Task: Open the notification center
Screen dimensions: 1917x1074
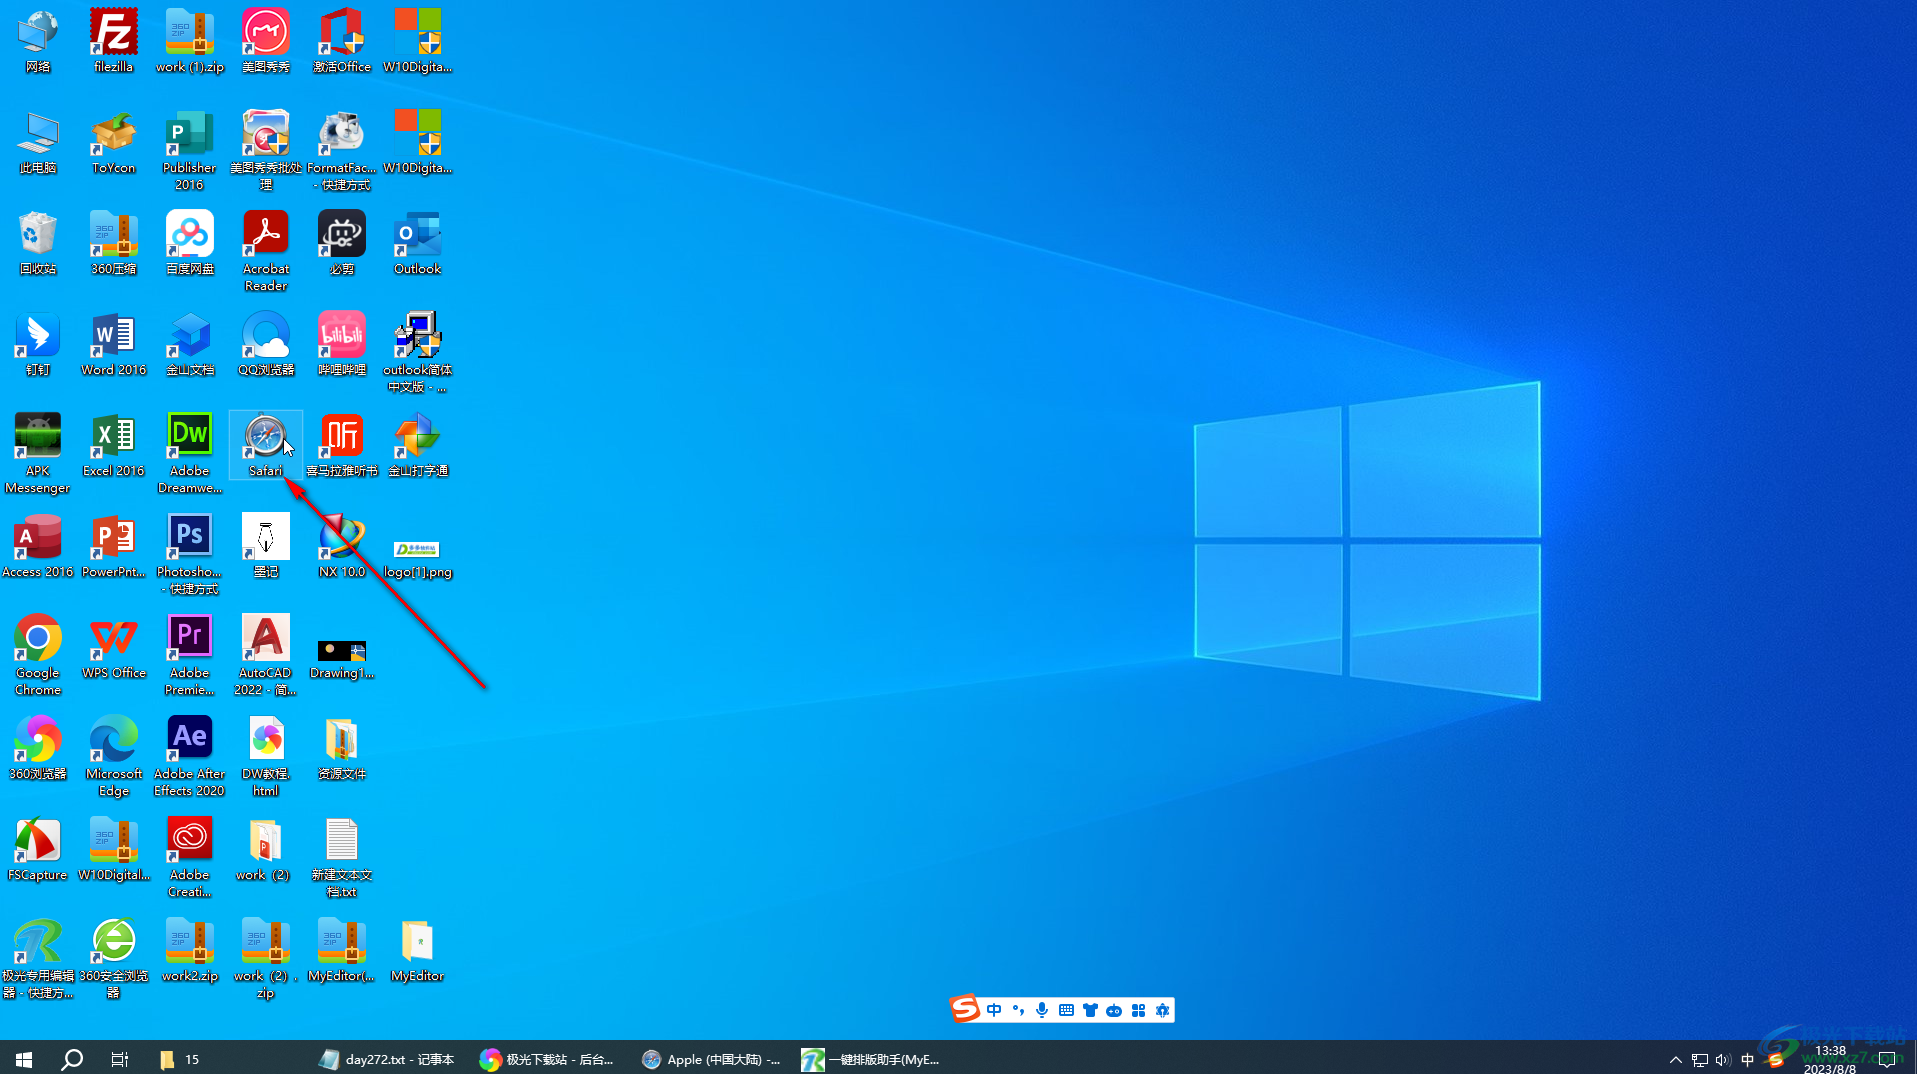Action: coord(1888,1060)
